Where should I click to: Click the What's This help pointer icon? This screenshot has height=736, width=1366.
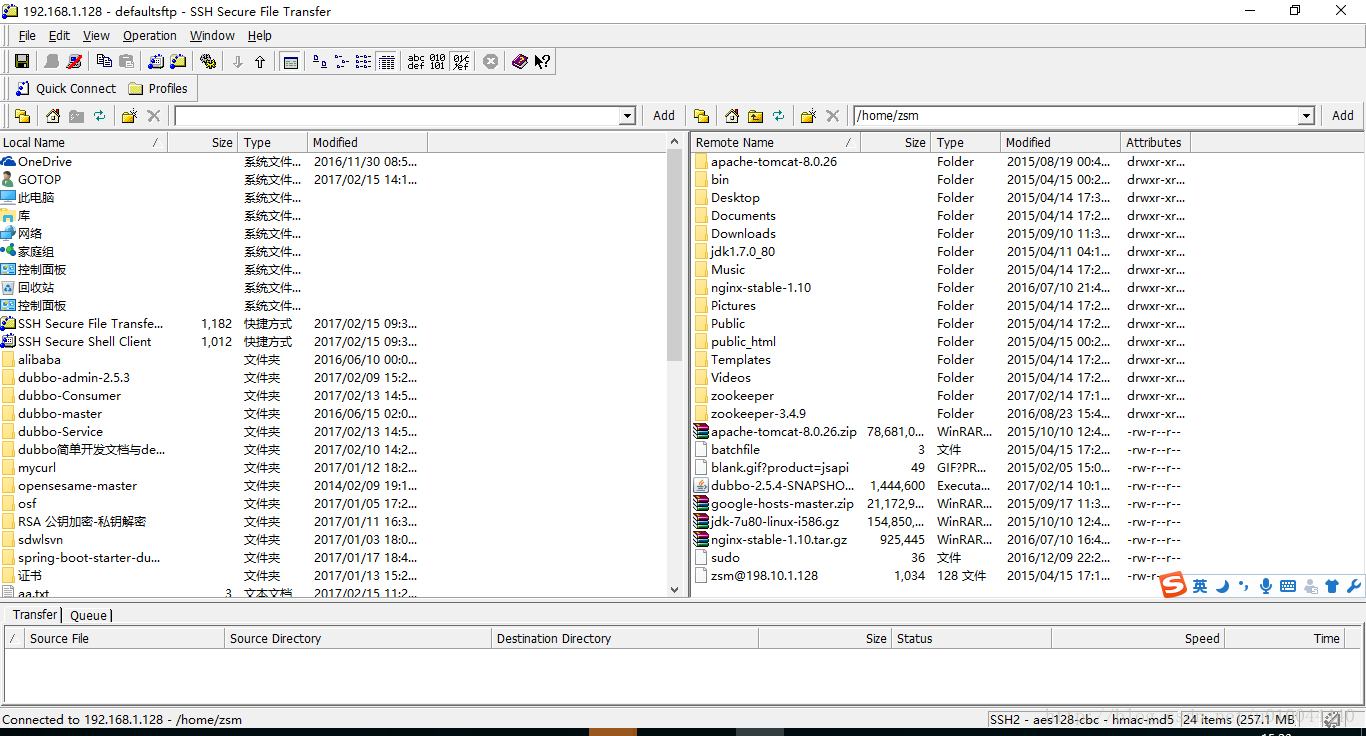pos(542,61)
